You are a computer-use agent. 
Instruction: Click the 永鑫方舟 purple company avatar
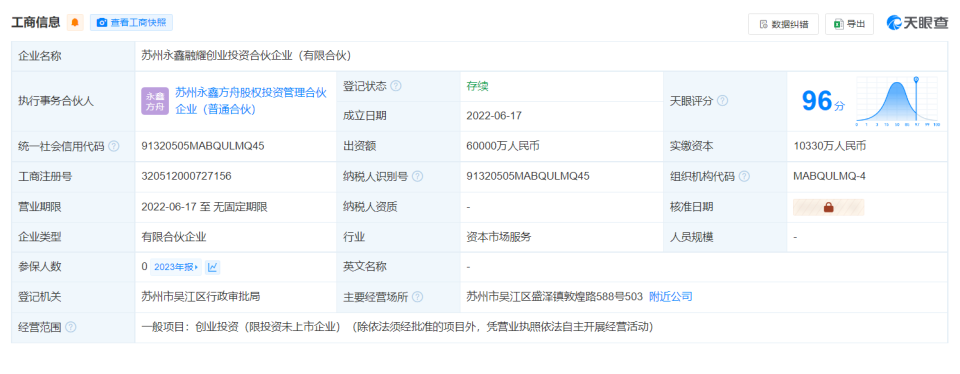pyautogui.click(x=155, y=101)
